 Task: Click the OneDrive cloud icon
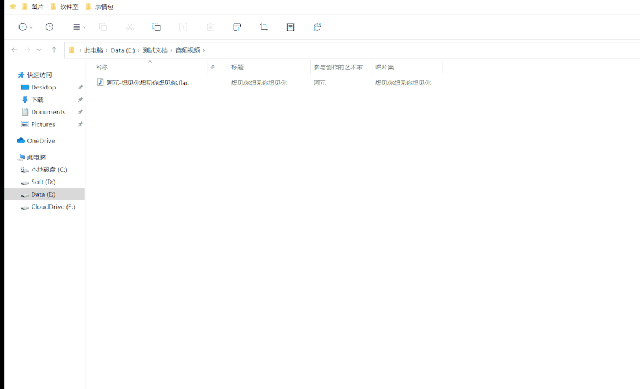point(21,140)
